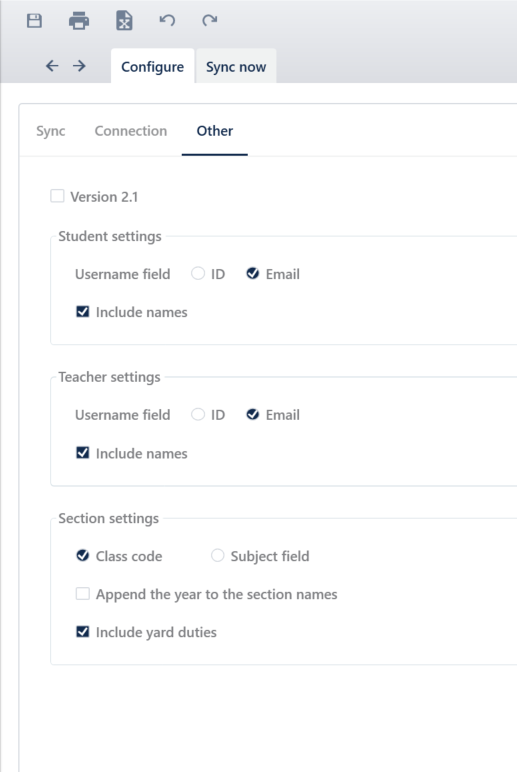Open the Connection sub-tab
This screenshot has height=772, width=517.
pyautogui.click(x=131, y=131)
